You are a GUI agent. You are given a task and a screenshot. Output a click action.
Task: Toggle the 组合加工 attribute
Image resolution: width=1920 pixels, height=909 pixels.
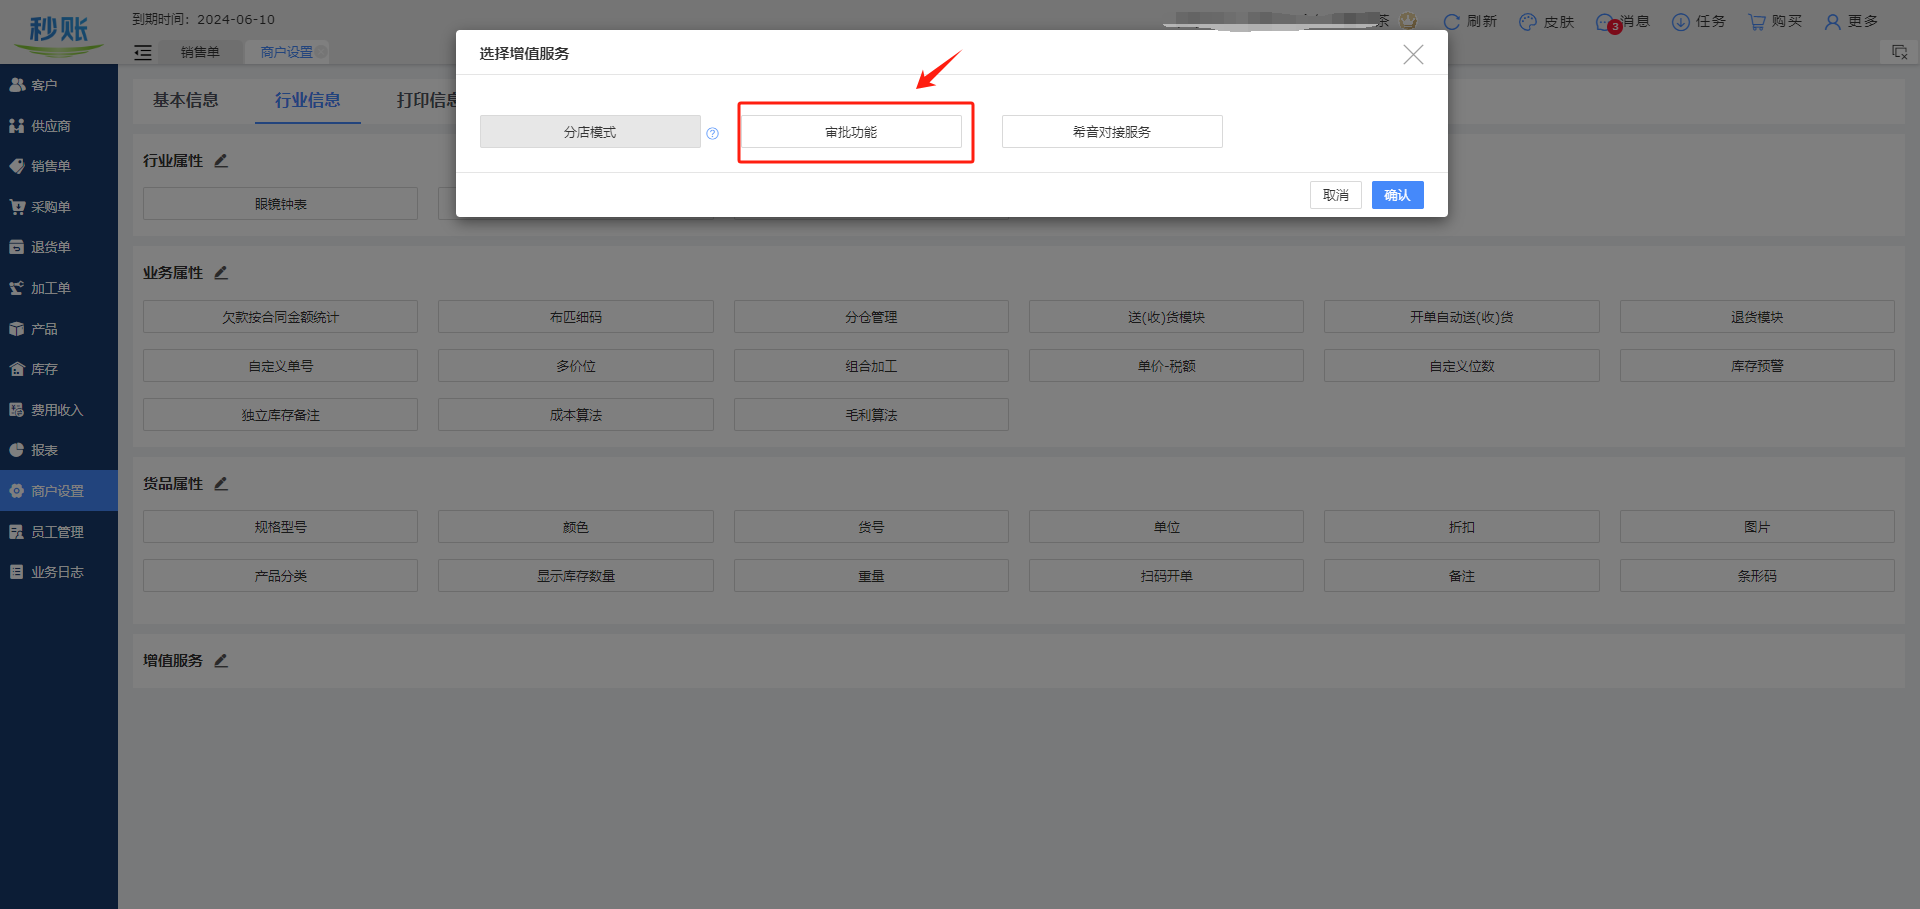pos(871,366)
